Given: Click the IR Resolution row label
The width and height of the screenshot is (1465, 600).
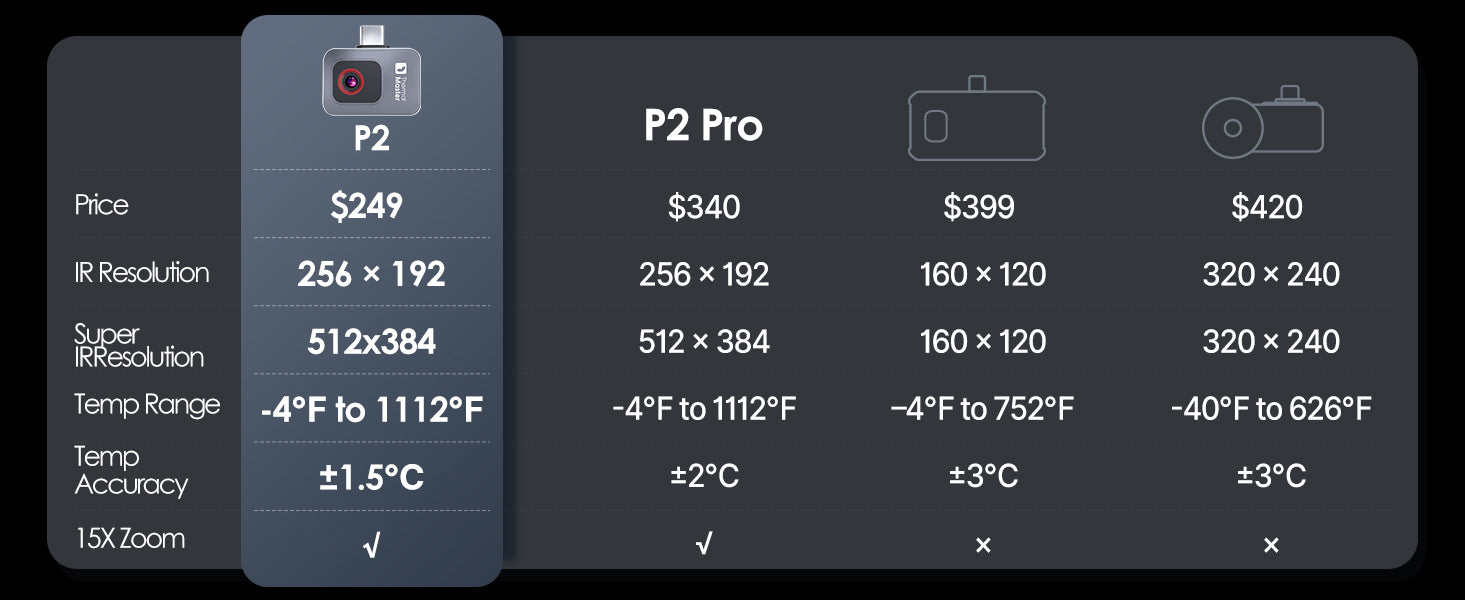Looking at the screenshot, I should (x=142, y=272).
